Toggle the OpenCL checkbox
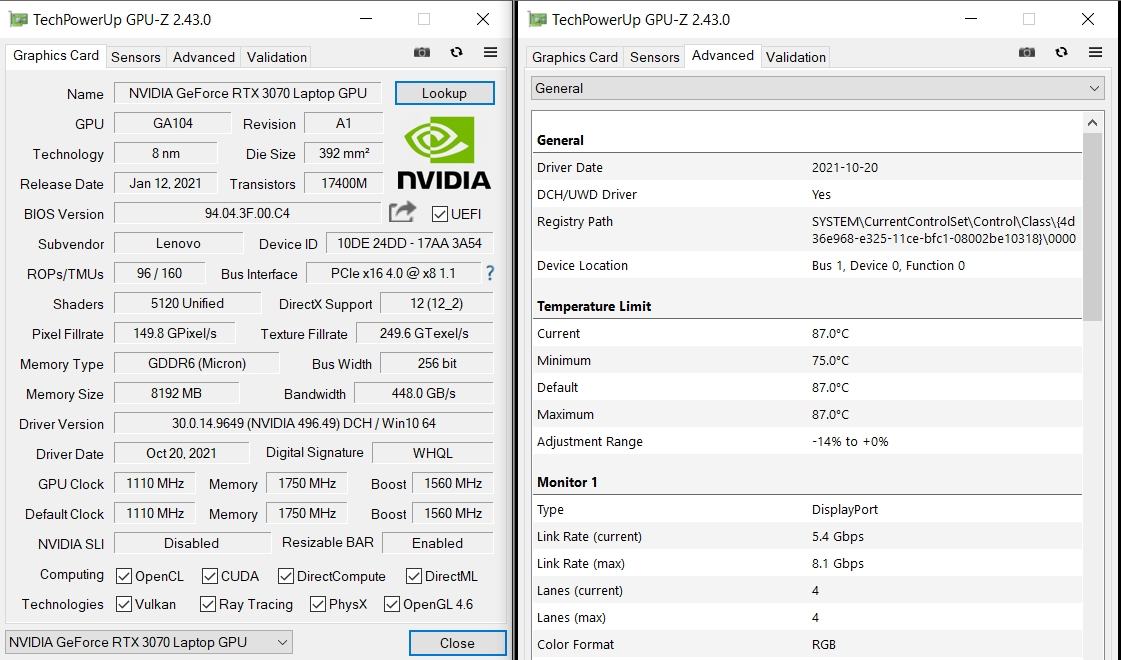 [124, 576]
